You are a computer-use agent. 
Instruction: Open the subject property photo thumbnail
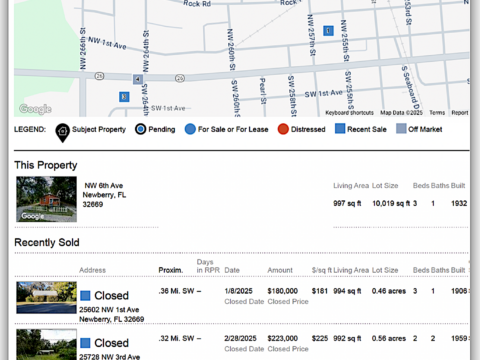(46, 199)
